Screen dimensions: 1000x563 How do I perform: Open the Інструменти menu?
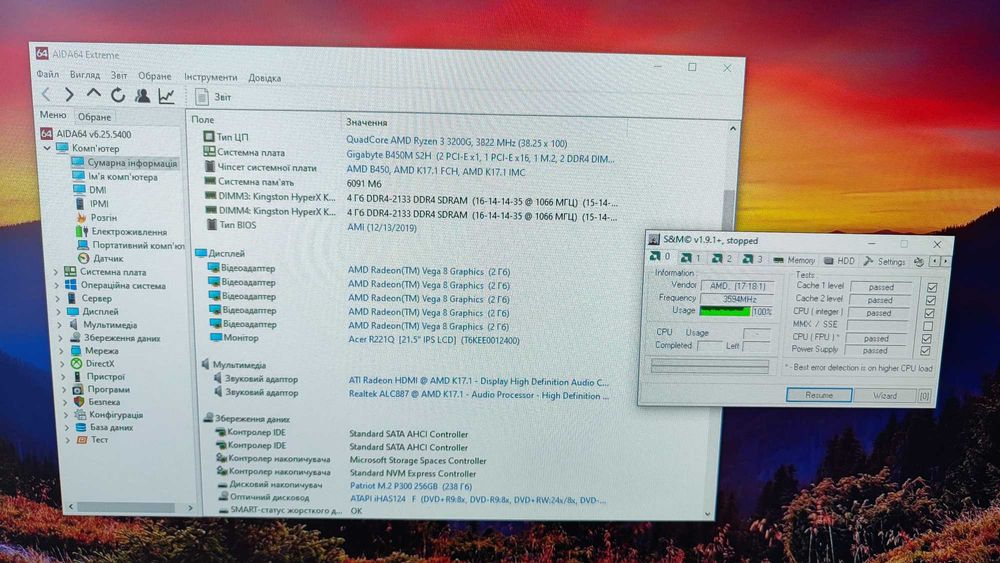[x=210, y=77]
